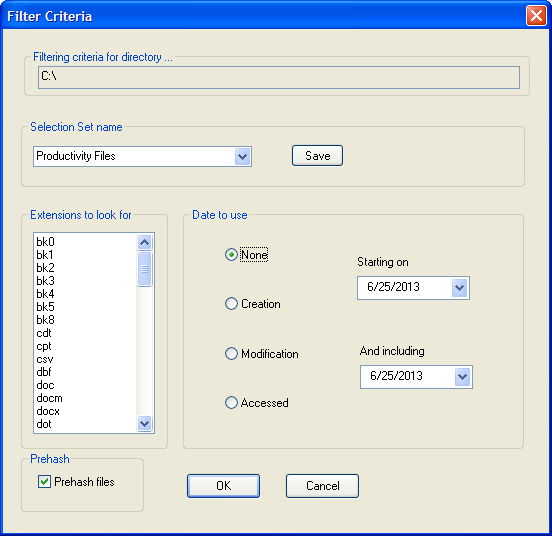Uncheck the Prehash files checkbox
The image size is (552, 536).
44,481
